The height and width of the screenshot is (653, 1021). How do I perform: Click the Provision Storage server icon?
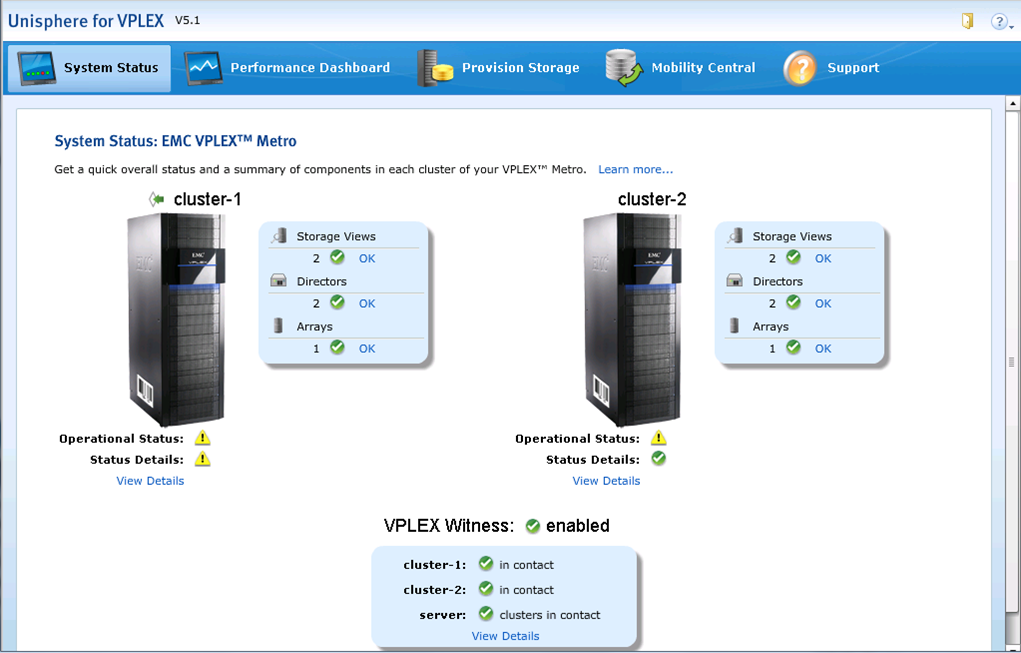coord(436,68)
